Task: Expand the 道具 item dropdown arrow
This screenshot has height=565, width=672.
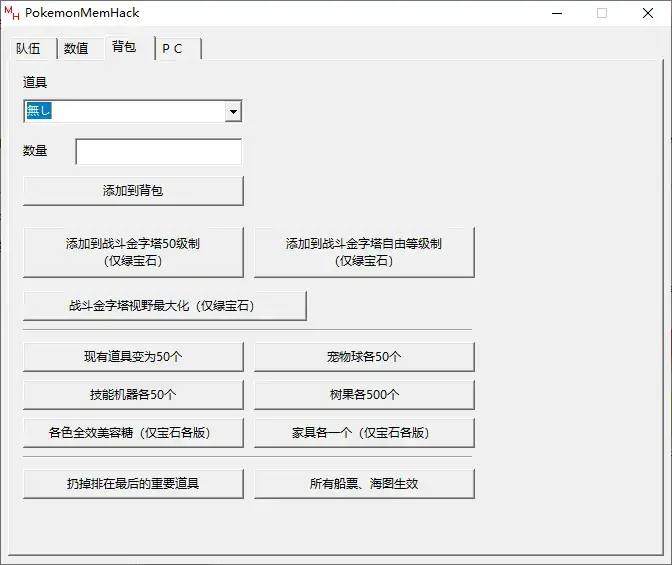Action: pyautogui.click(x=233, y=112)
